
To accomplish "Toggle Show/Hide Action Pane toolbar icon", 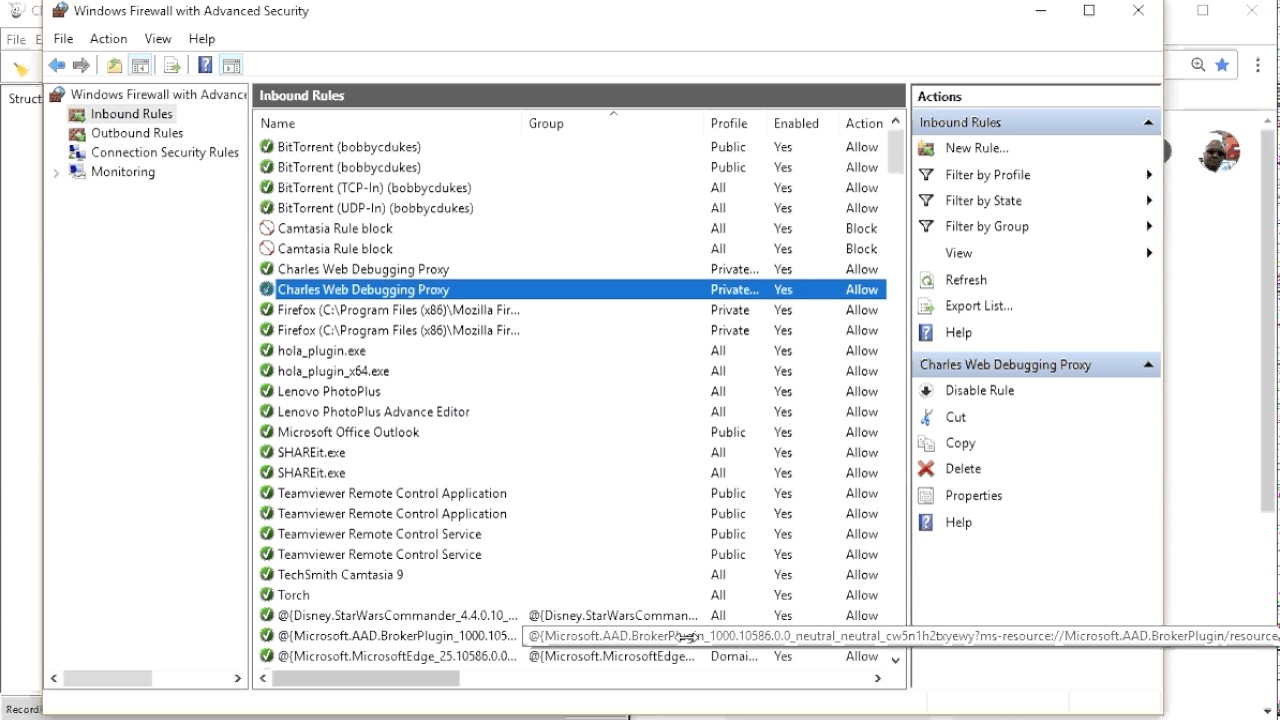I will point(231,66).
